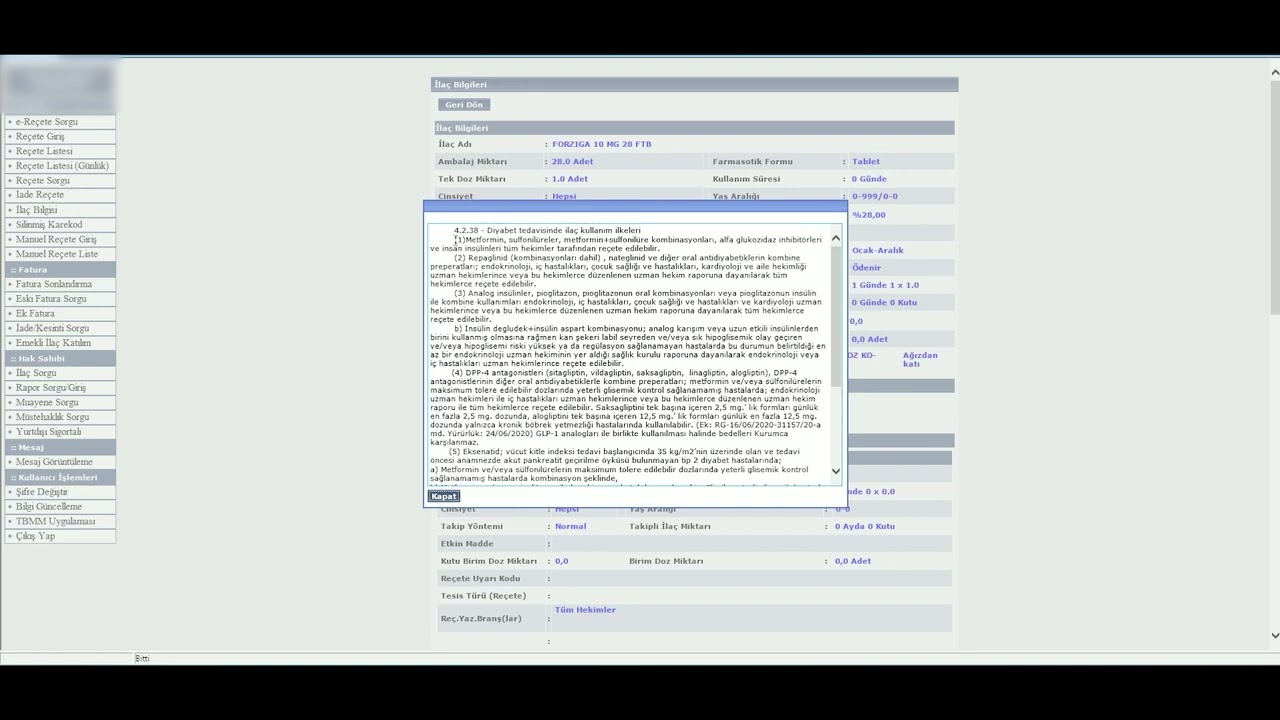
Task: Click the %28,00 value
Action: (869, 215)
